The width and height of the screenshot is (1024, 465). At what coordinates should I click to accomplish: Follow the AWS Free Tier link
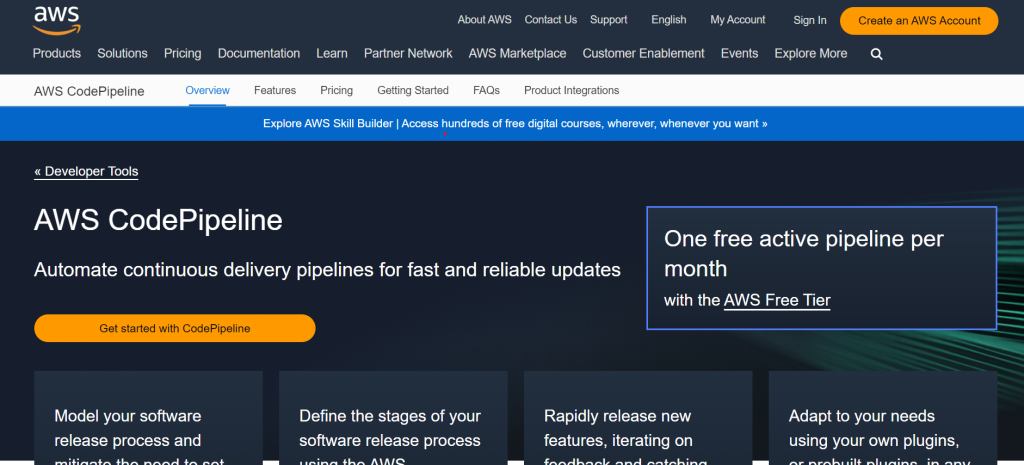[x=777, y=300]
